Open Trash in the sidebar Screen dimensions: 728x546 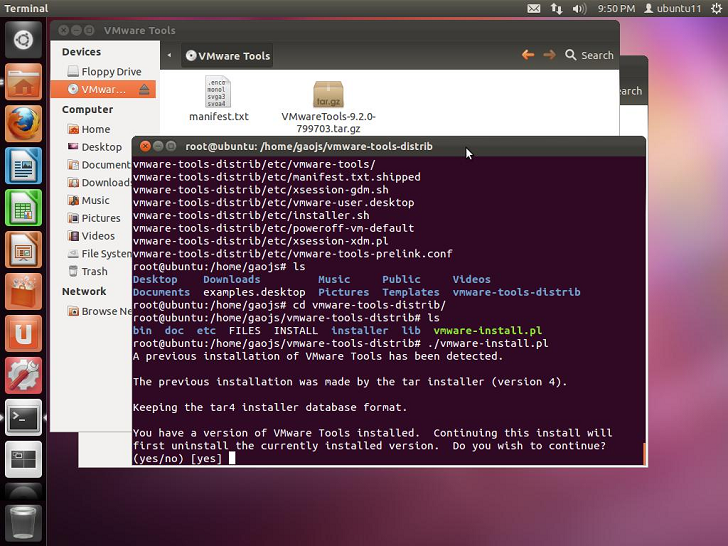pos(88,271)
